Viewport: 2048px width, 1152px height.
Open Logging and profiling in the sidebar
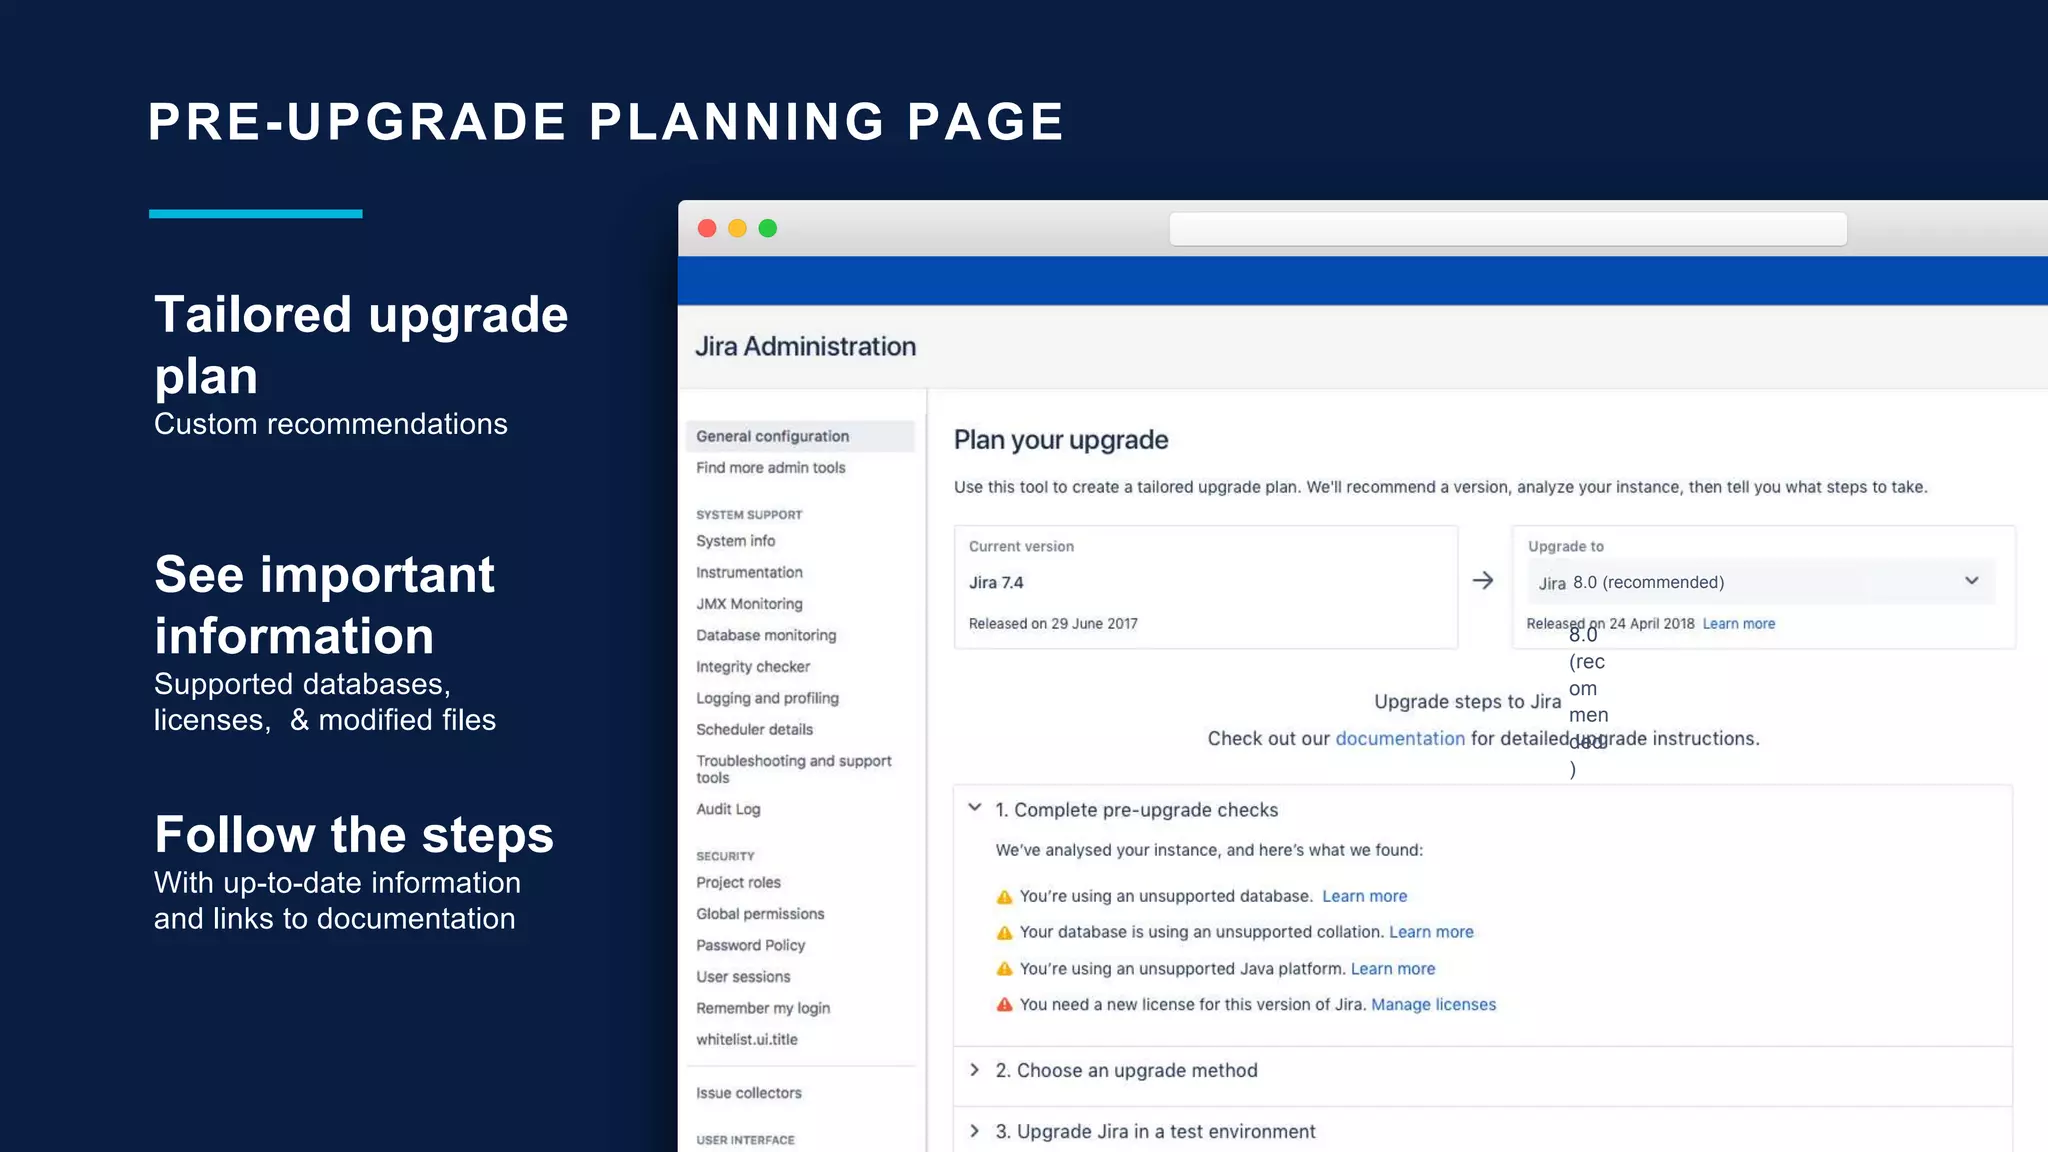(x=767, y=698)
